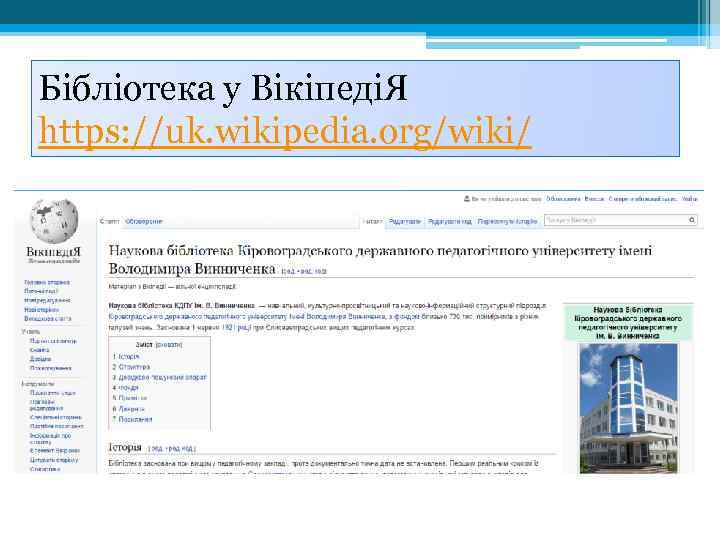Open the Редагувати код tab
This screenshot has height=540, width=720.
450,221
